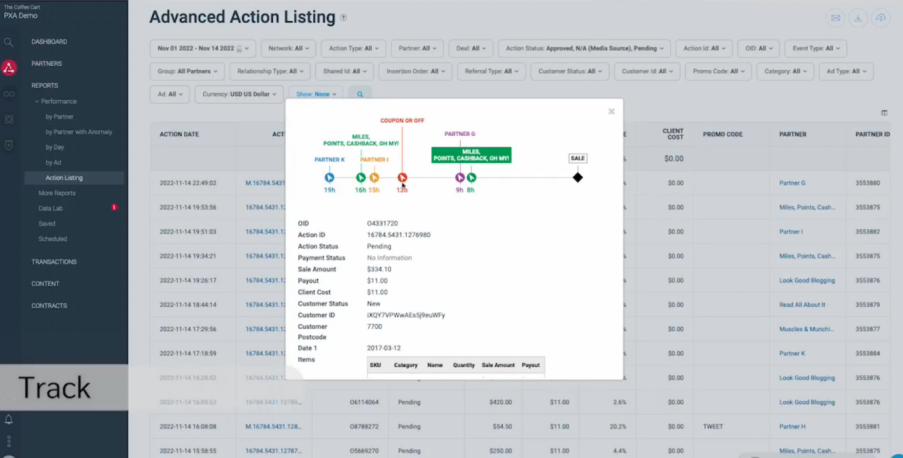Click the cloud upload icon
903x458 pixels.
coord(881,18)
